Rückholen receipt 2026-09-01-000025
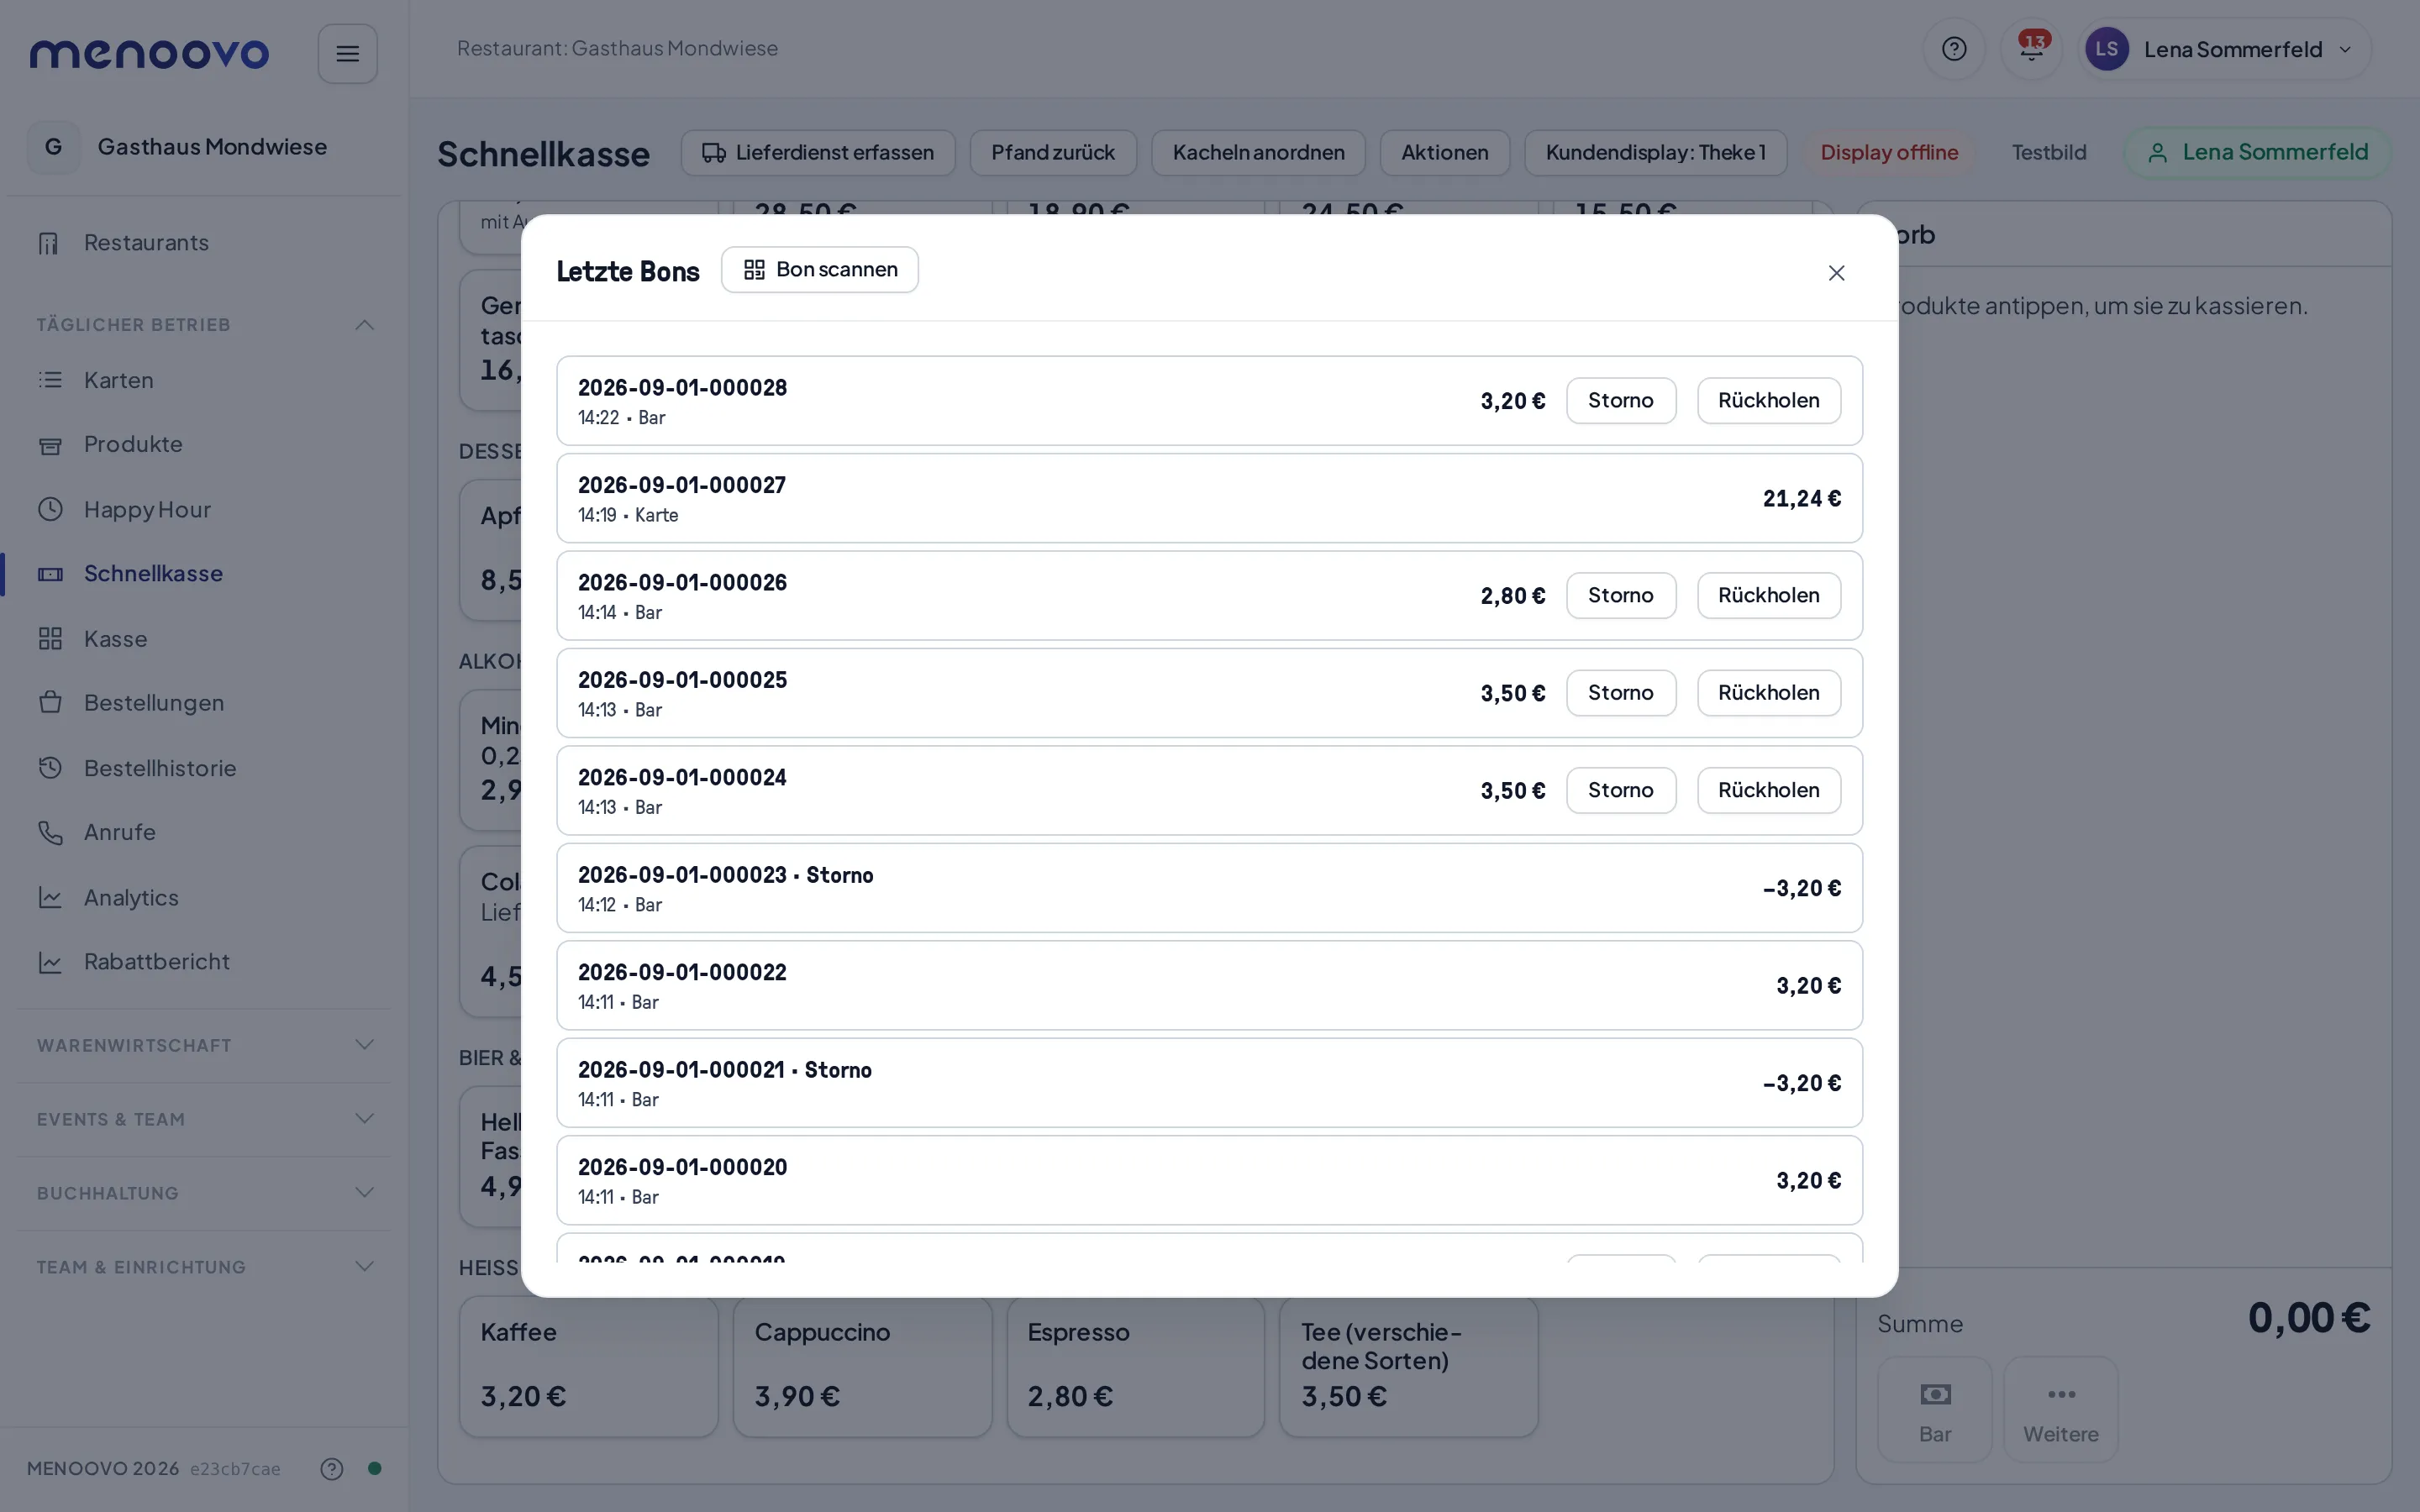 click(x=1768, y=693)
